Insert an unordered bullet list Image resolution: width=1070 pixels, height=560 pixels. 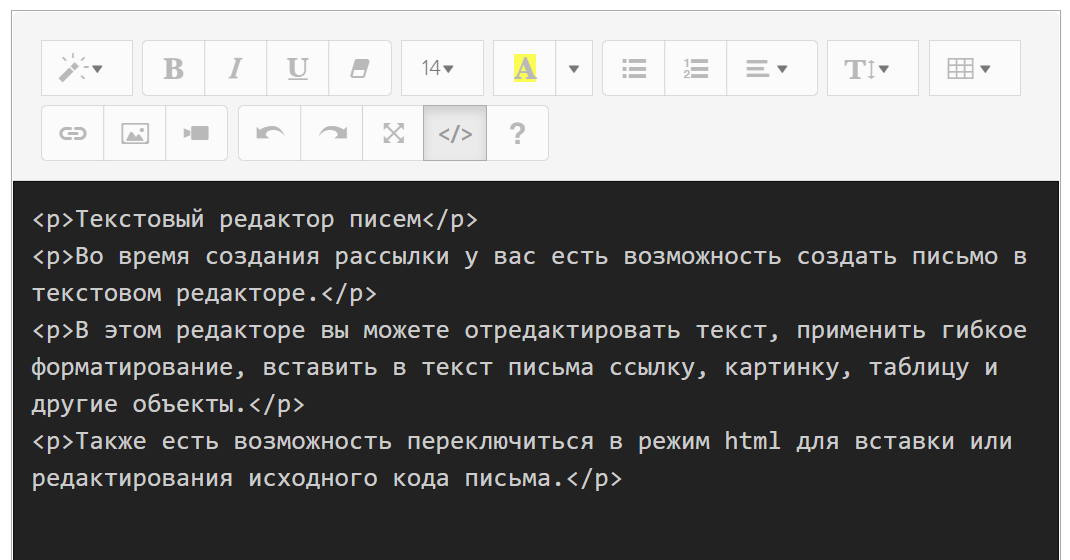633,68
